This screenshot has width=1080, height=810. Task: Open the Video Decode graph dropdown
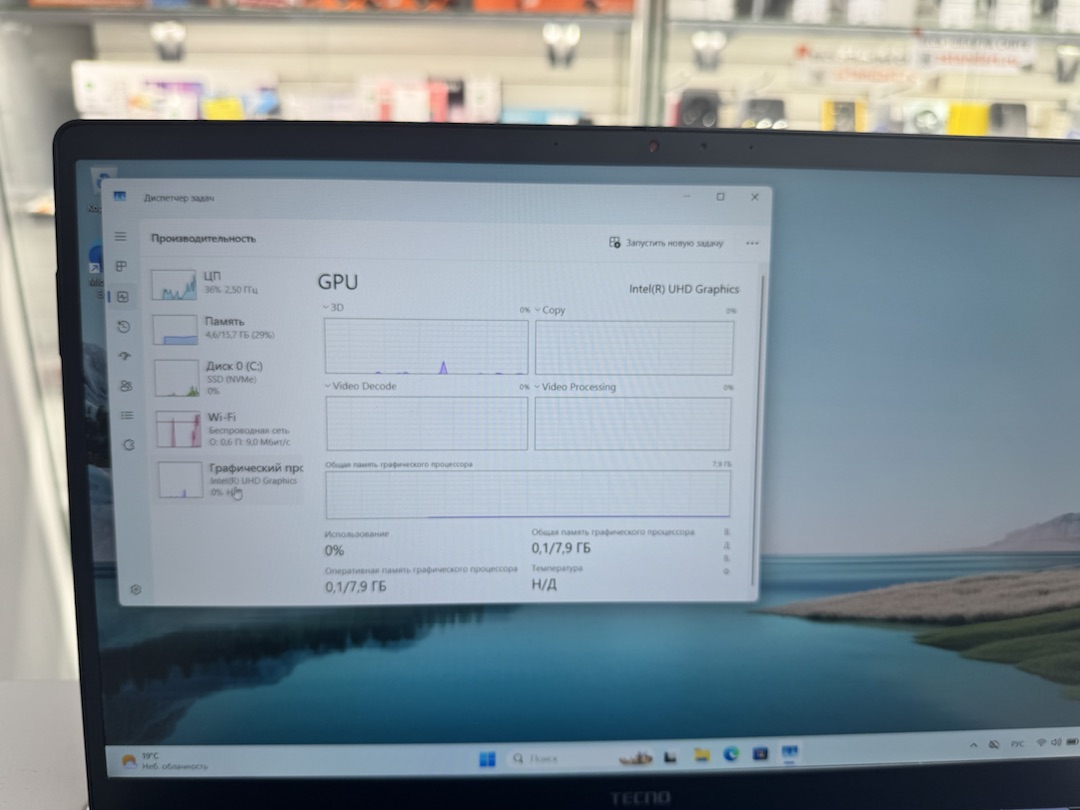click(x=361, y=386)
